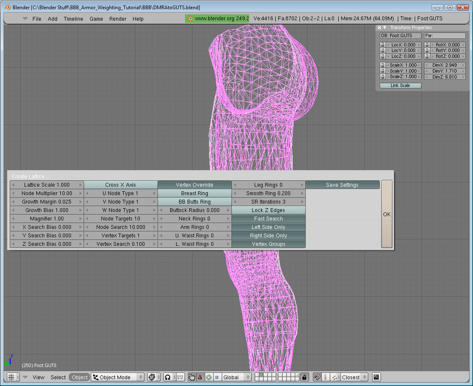Screen dimensions: 473x386
Task: Open the Object Mode dropdown
Action: [x=118, y=377]
